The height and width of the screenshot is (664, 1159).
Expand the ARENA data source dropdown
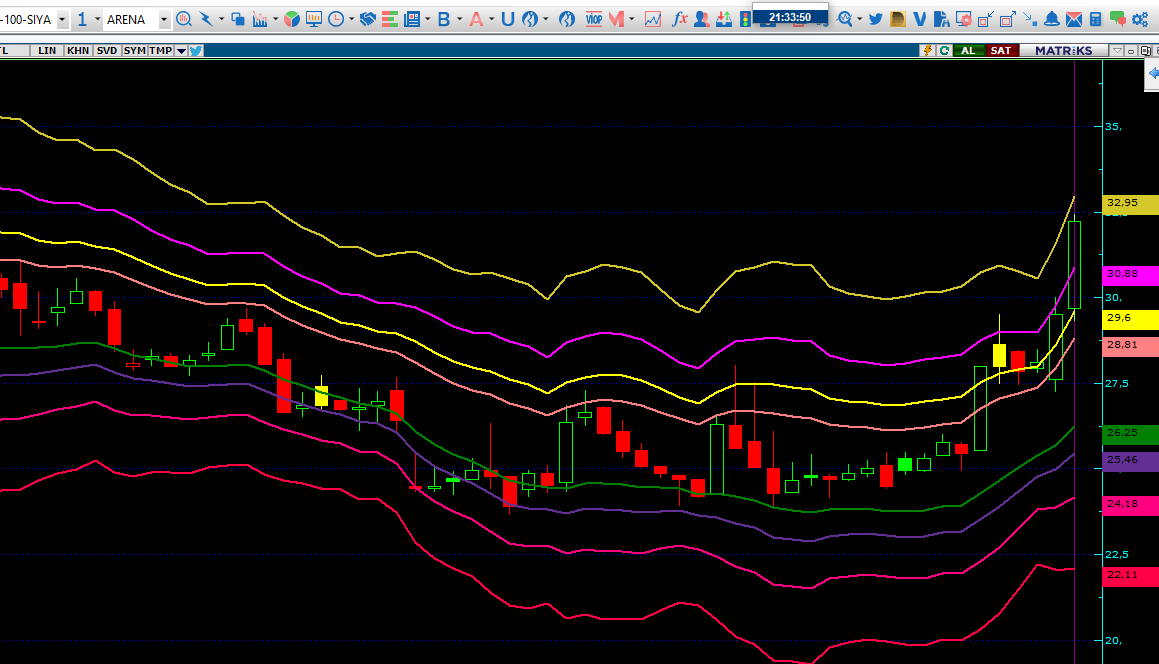coord(163,18)
